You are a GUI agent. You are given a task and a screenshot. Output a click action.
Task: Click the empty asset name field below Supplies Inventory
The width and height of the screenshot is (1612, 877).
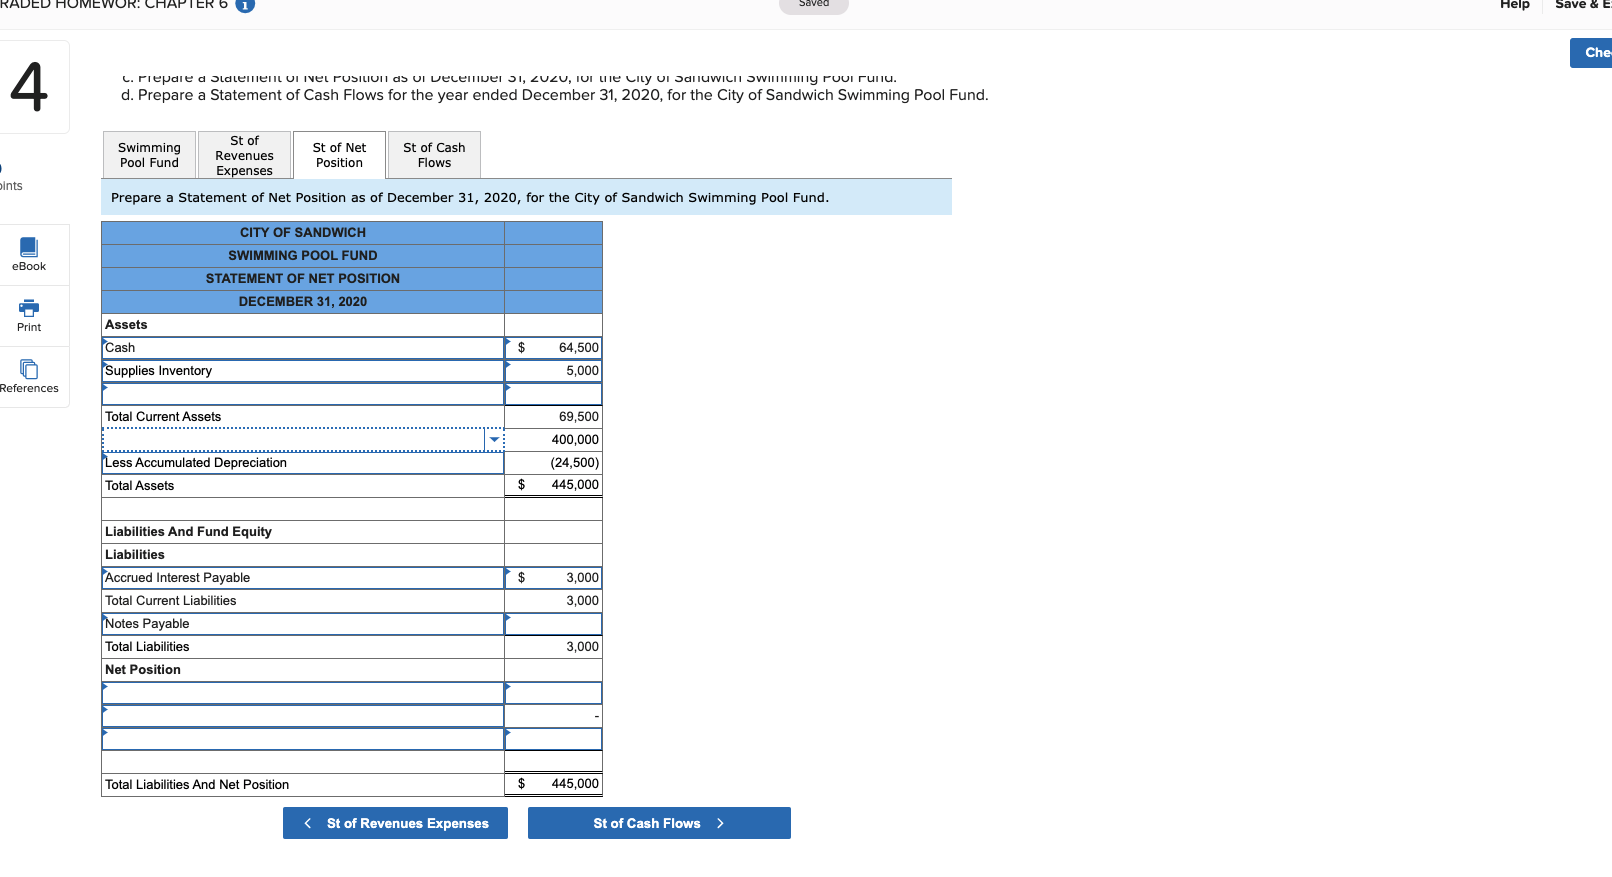303,394
